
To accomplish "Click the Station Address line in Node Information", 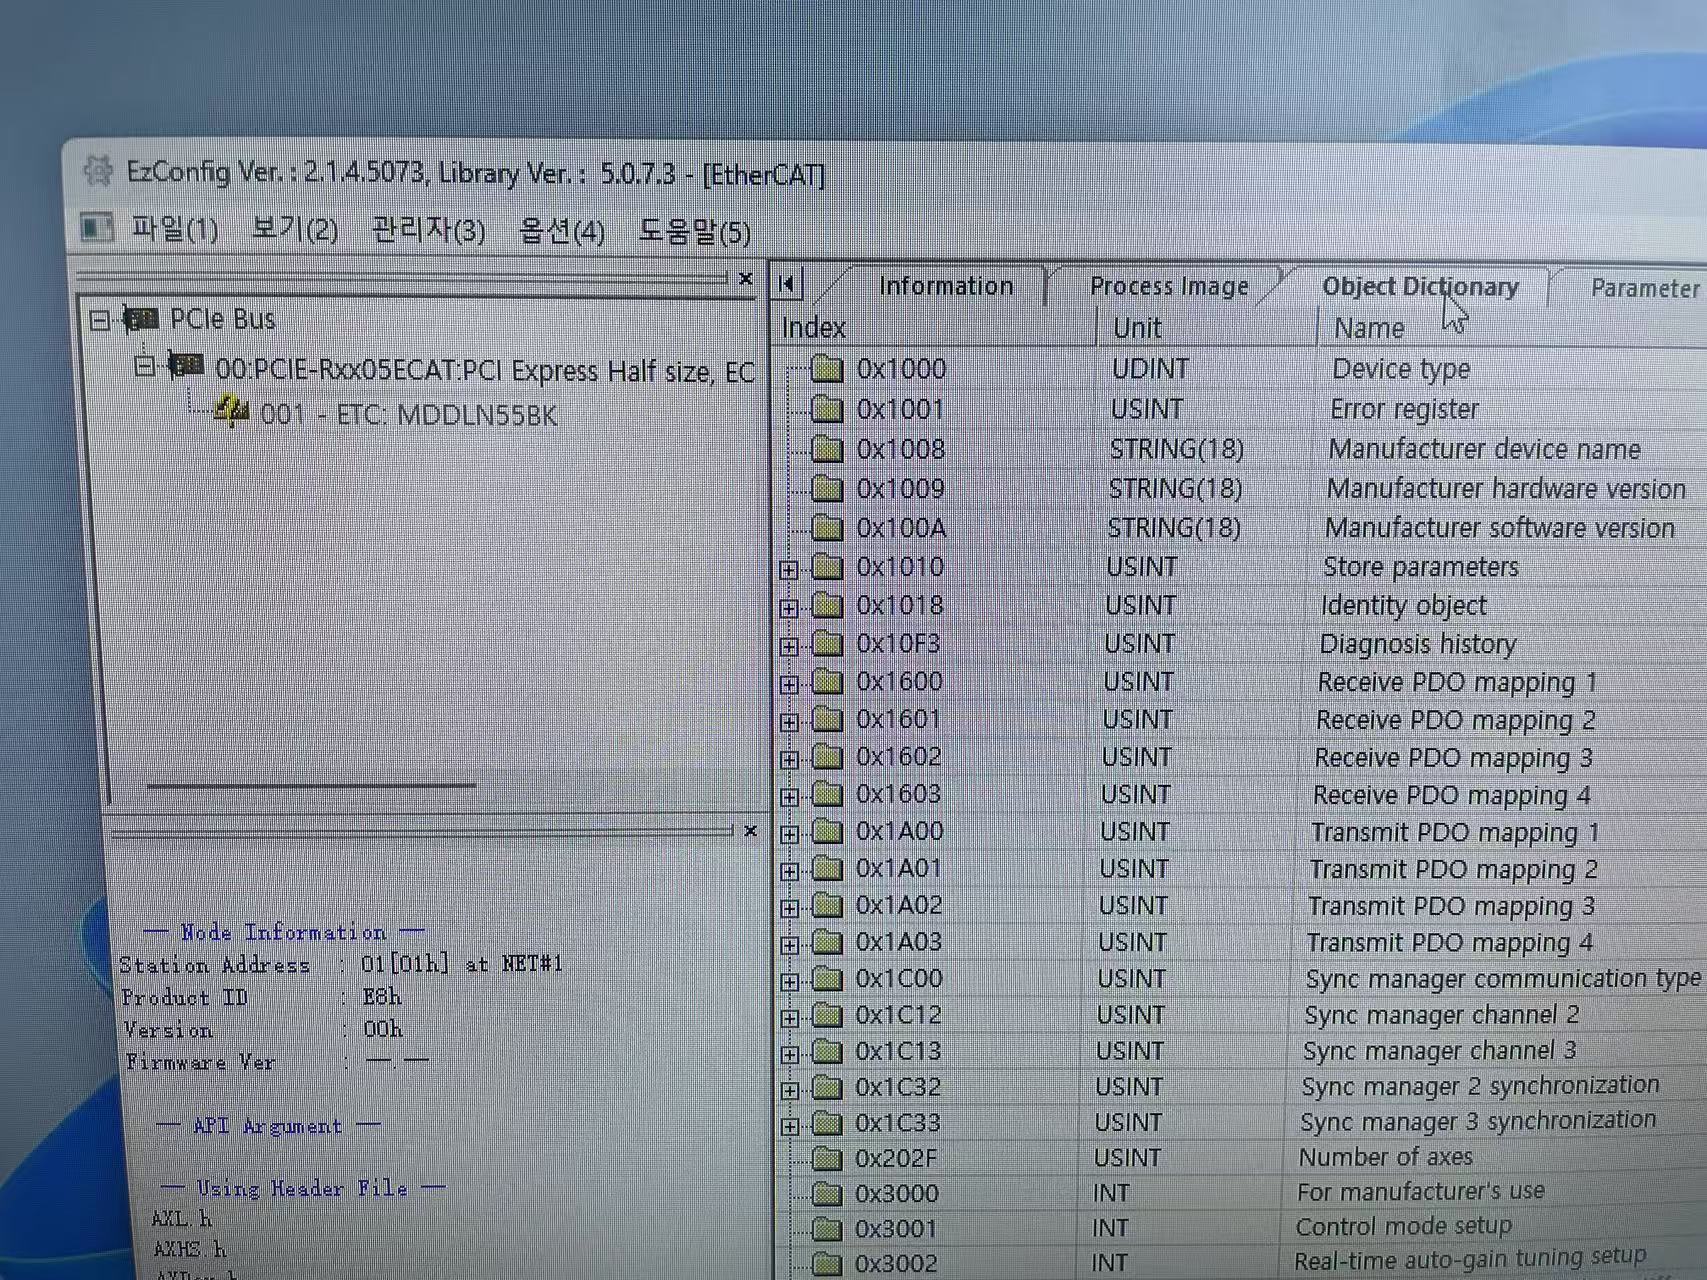I will 341,964.
